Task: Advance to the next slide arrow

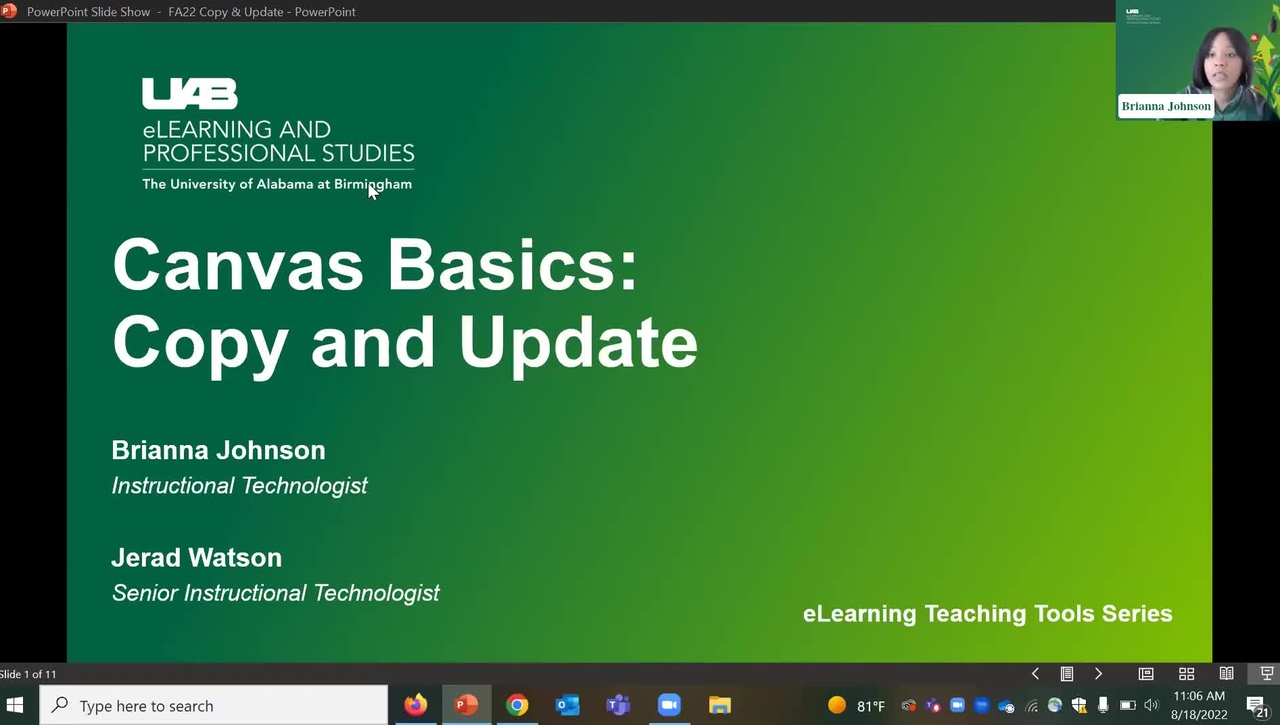Action: 1098,674
